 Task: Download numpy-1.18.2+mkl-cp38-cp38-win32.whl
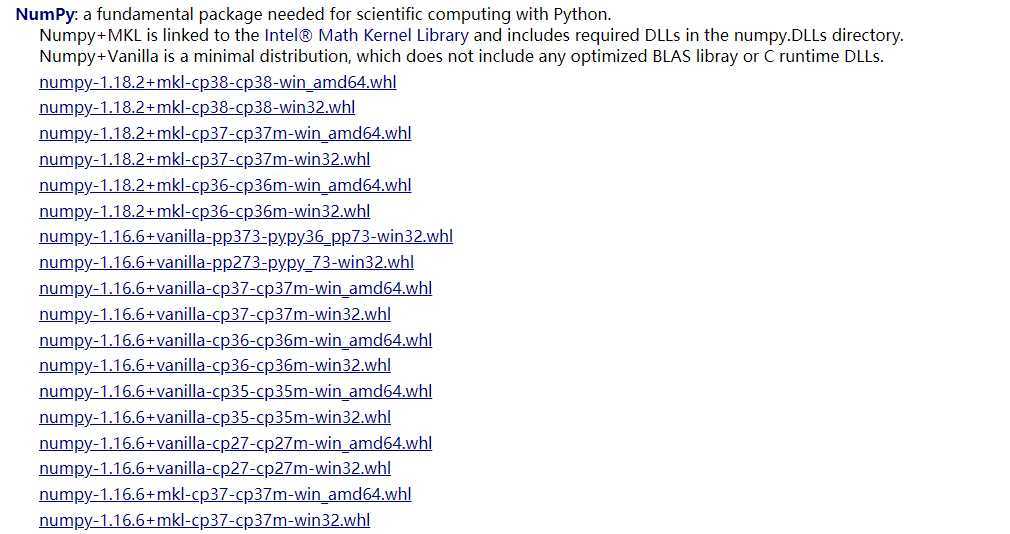(x=197, y=108)
